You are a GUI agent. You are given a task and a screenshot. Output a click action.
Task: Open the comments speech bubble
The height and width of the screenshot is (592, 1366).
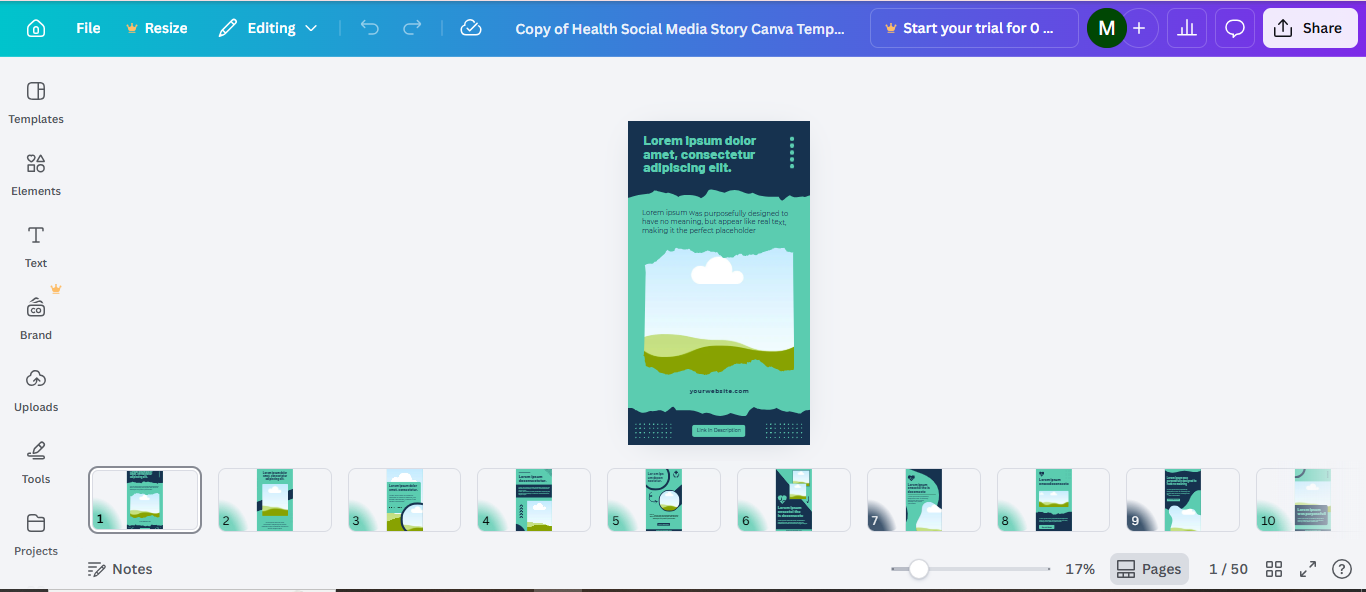click(x=1235, y=28)
